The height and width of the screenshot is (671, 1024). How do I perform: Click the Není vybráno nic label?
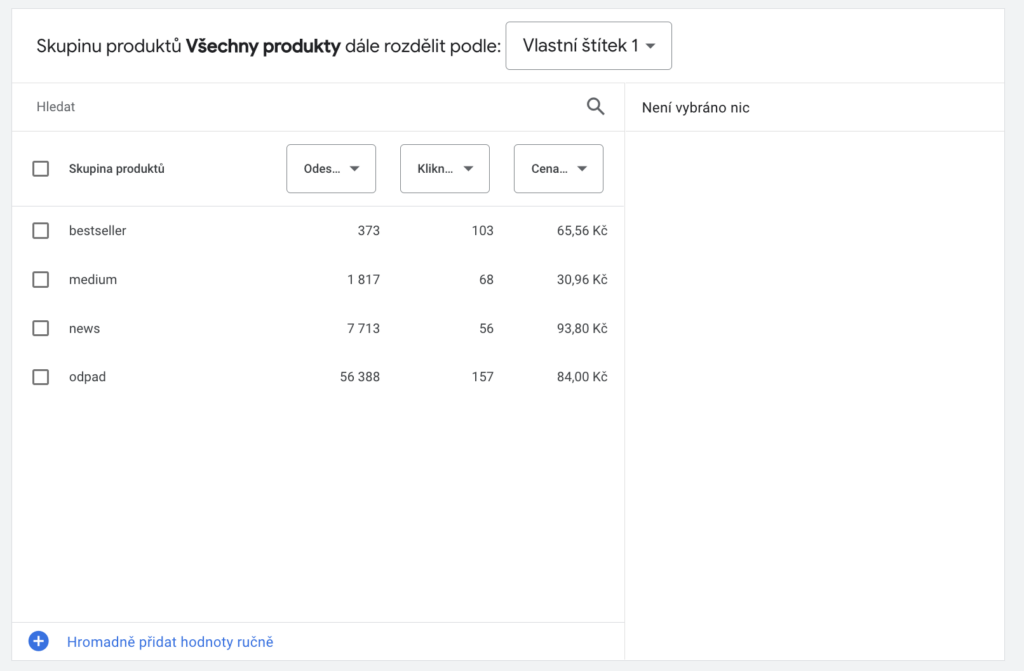click(696, 108)
